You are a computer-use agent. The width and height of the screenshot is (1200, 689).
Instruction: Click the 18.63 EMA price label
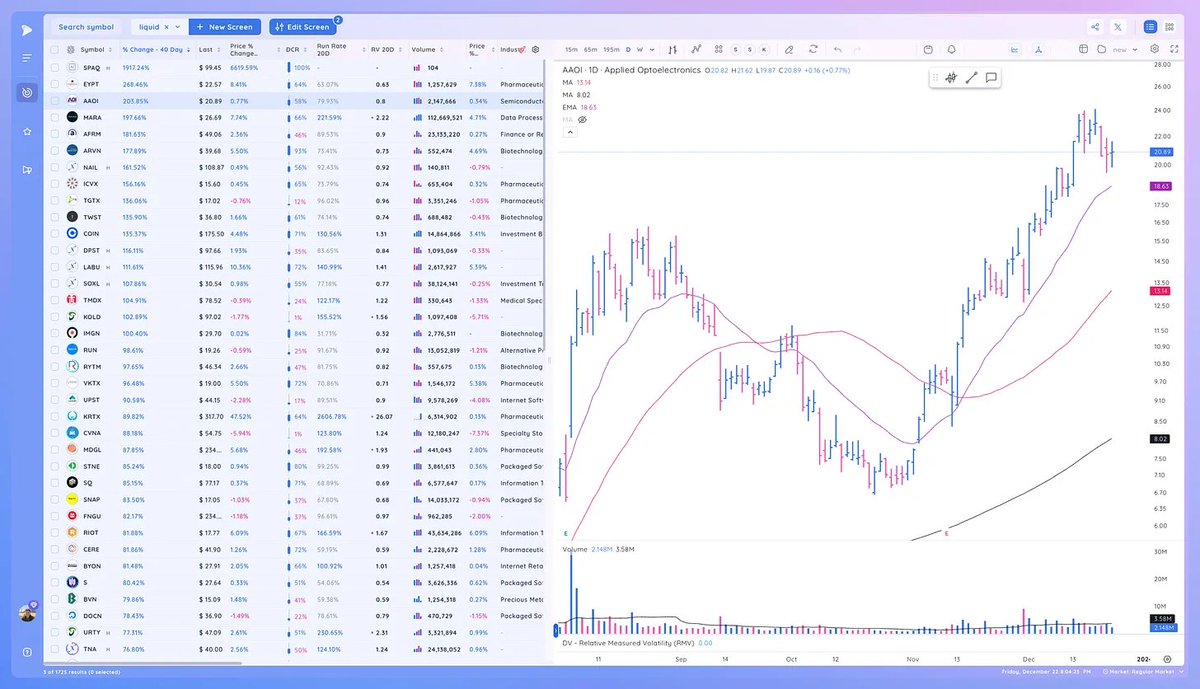[1161, 186]
